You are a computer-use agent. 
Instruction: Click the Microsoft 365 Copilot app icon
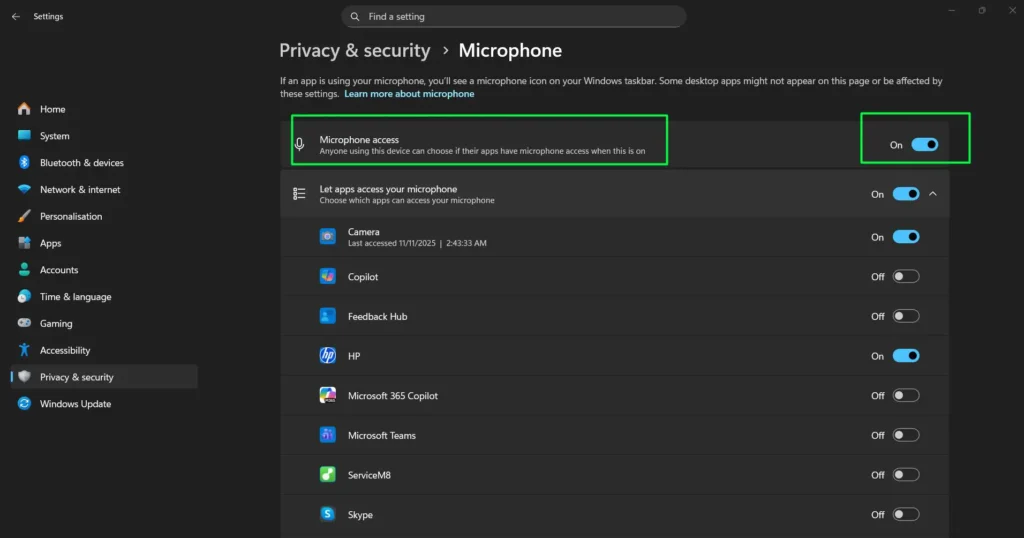pyautogui.click(x=328, y=395)
